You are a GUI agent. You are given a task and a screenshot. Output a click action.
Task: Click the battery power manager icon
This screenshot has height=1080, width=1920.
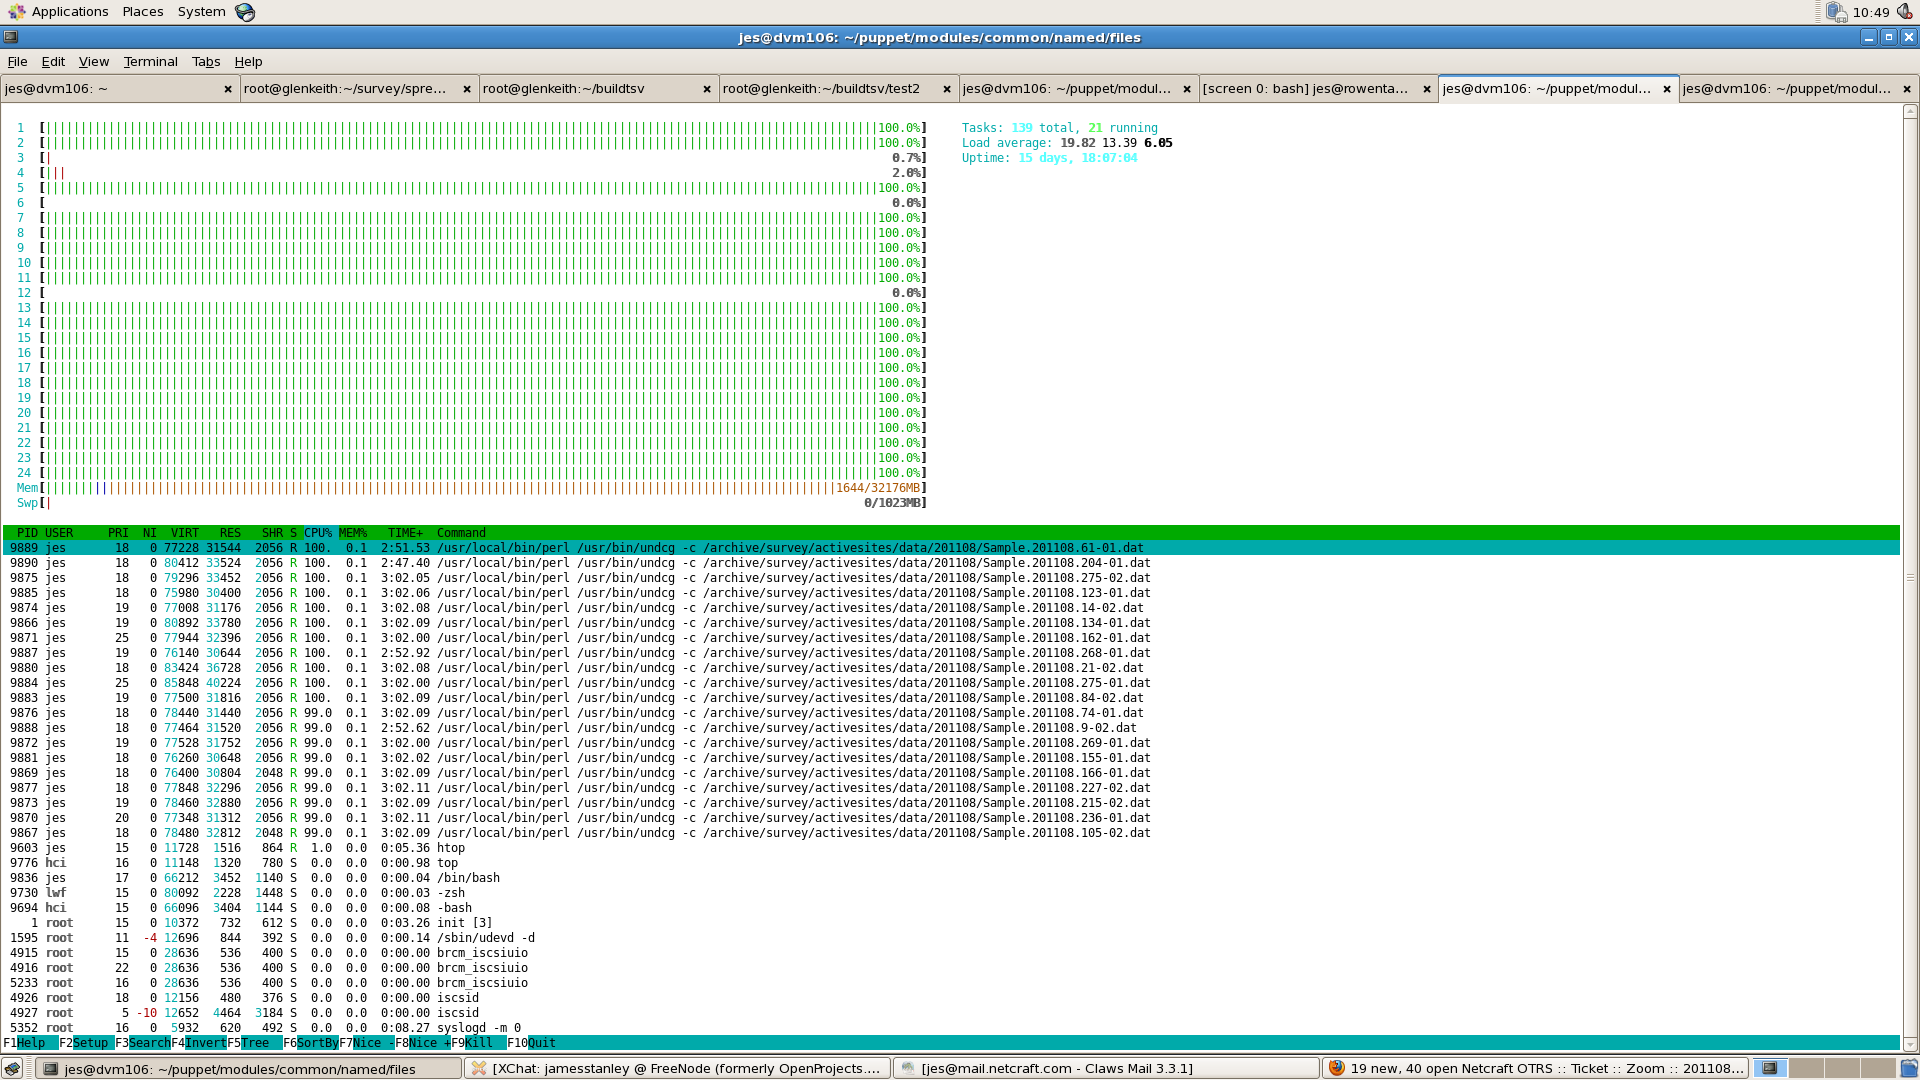coord(1836,12)
